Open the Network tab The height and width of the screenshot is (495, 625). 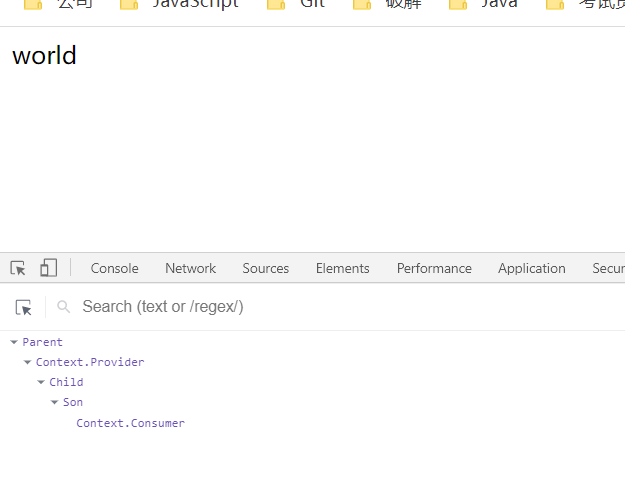[x=190, y=268]
